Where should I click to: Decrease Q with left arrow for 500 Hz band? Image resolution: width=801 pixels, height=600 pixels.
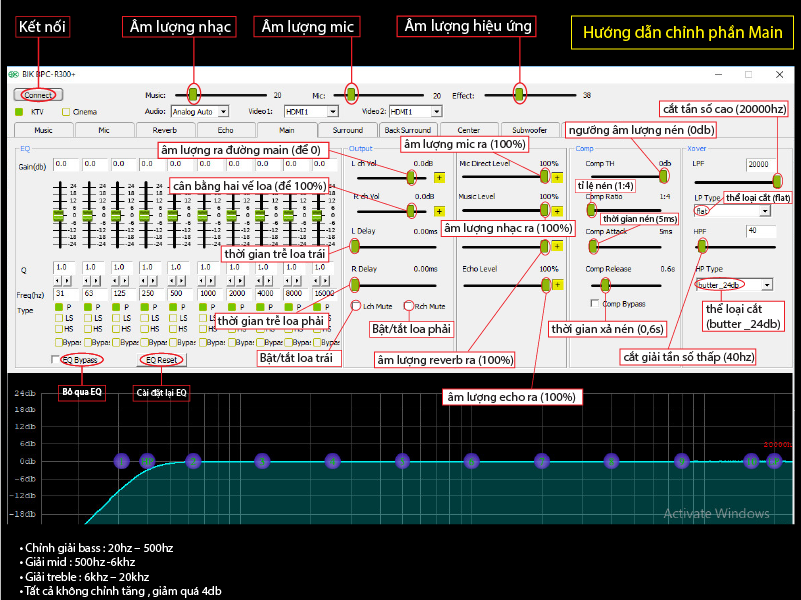coord(173,281)
